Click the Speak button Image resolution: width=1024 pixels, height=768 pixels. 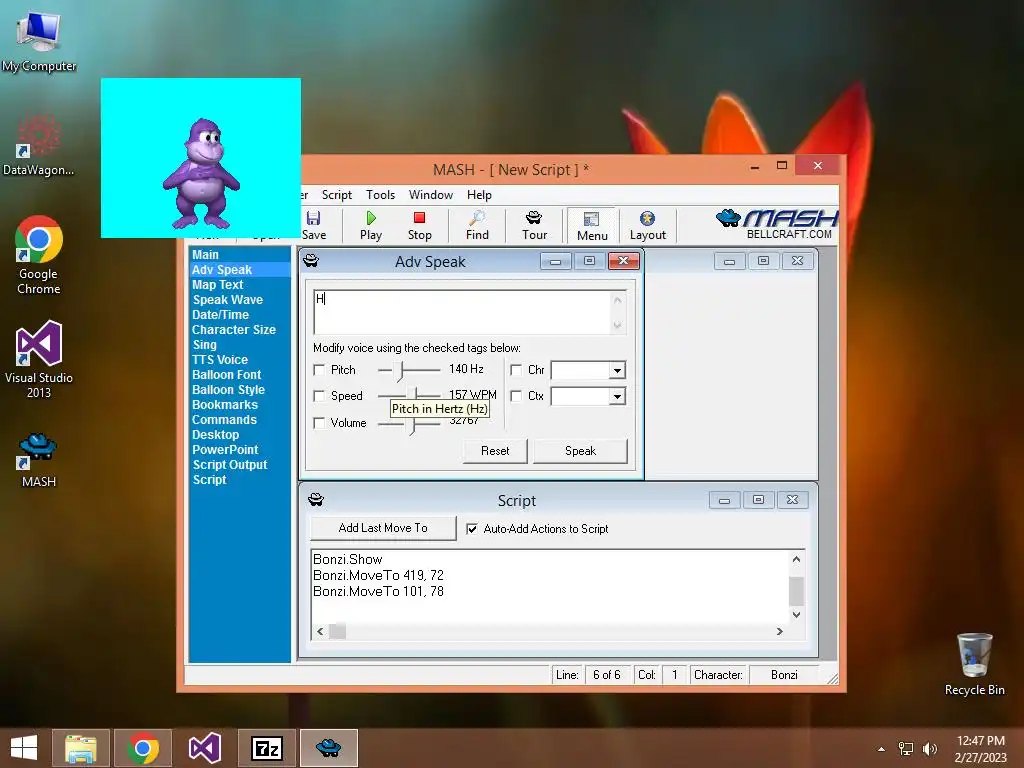point(580,451)
